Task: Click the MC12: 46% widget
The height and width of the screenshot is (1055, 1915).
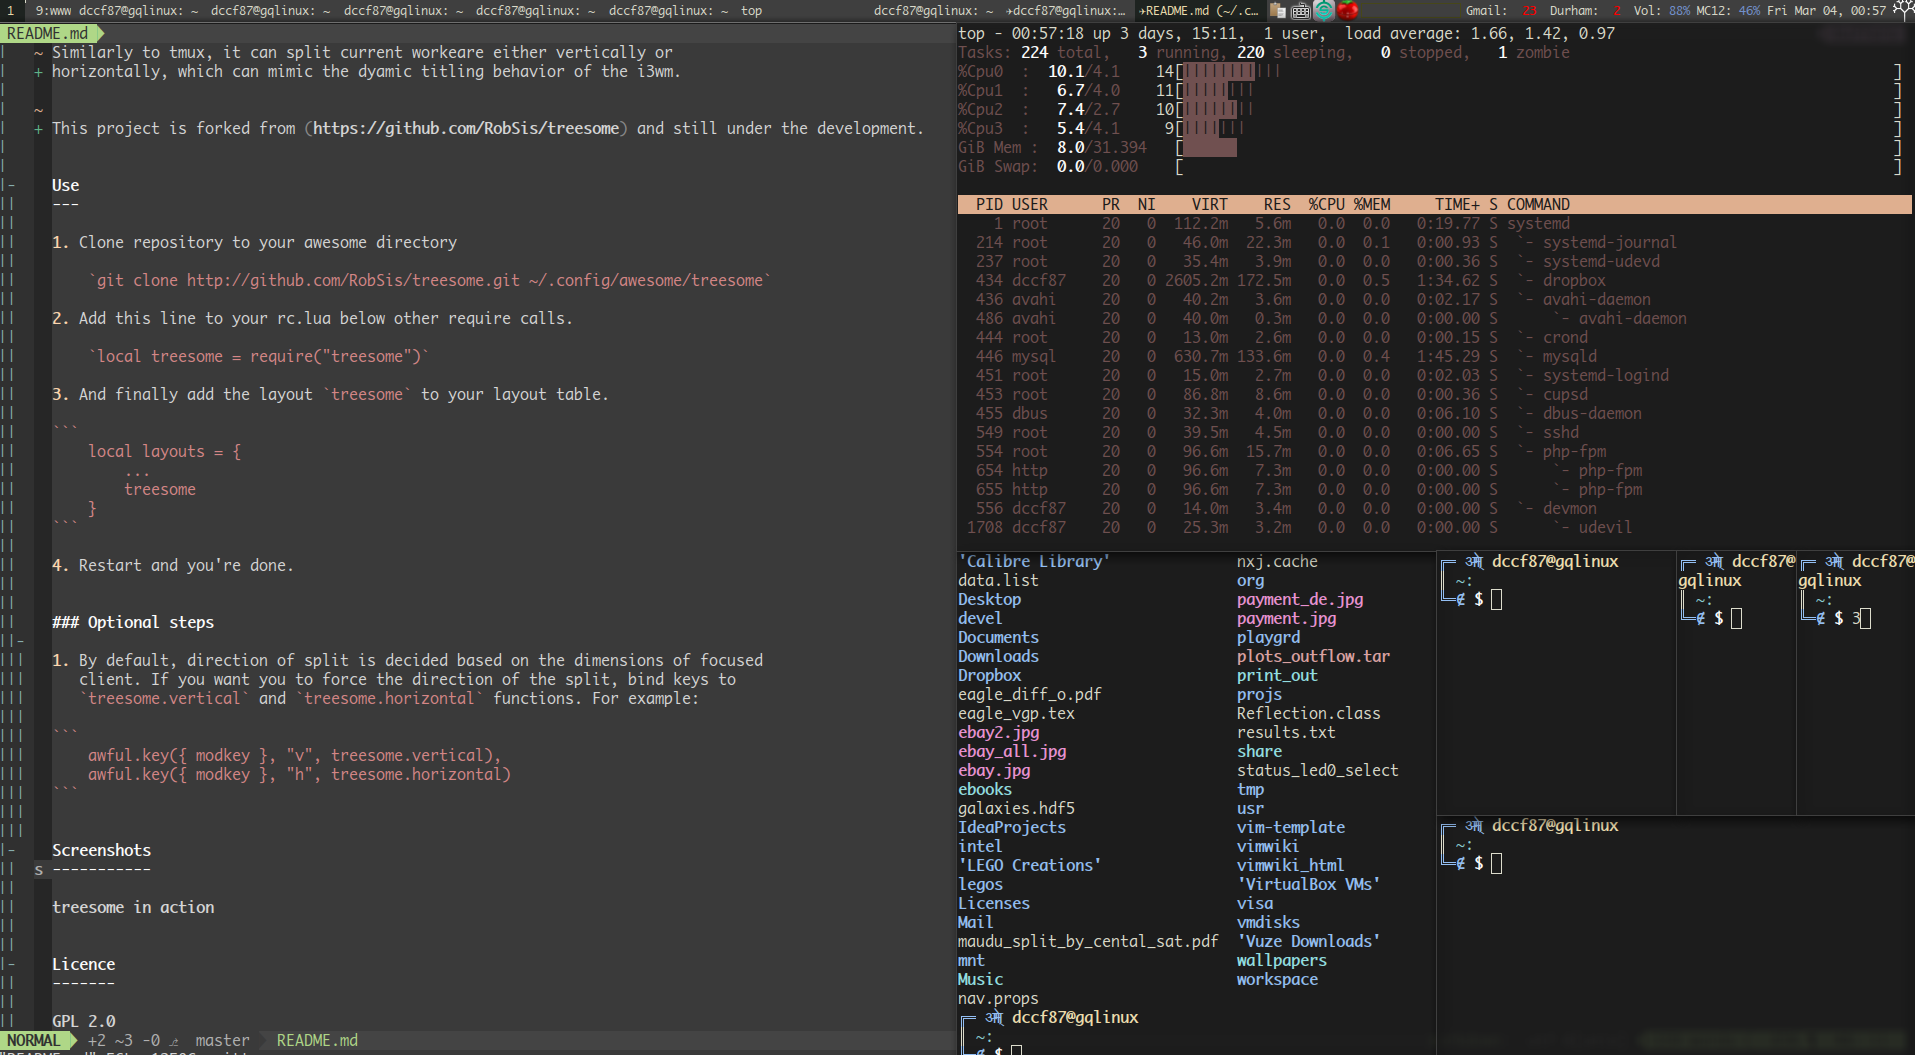Action: pyautogui.click(x=1728, y=10)
